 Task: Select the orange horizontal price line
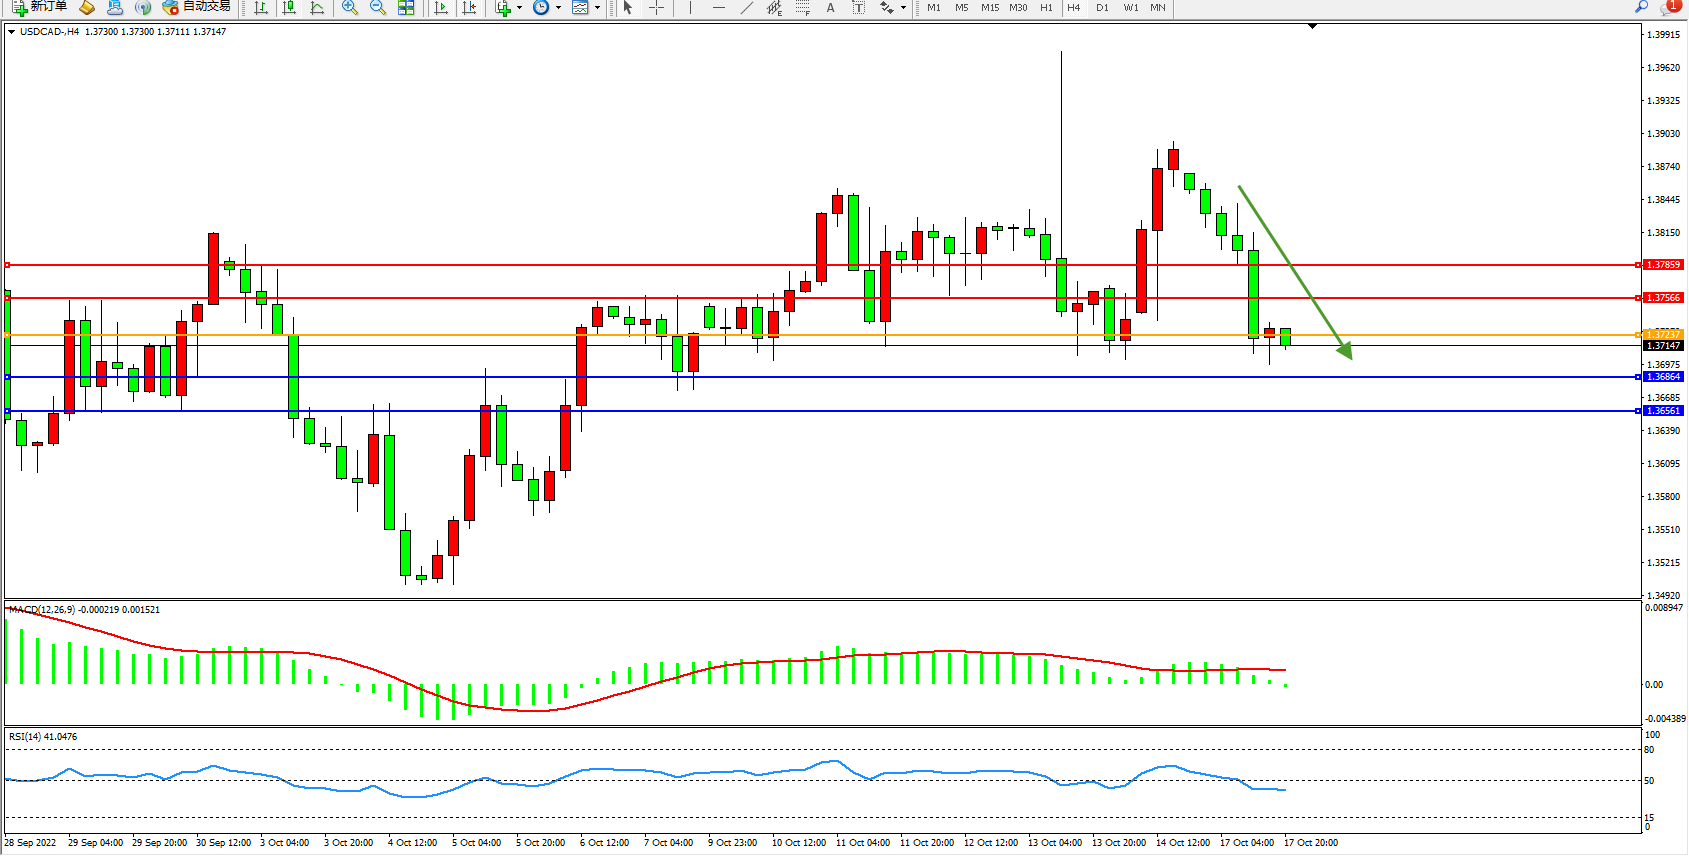click(800, 335)
